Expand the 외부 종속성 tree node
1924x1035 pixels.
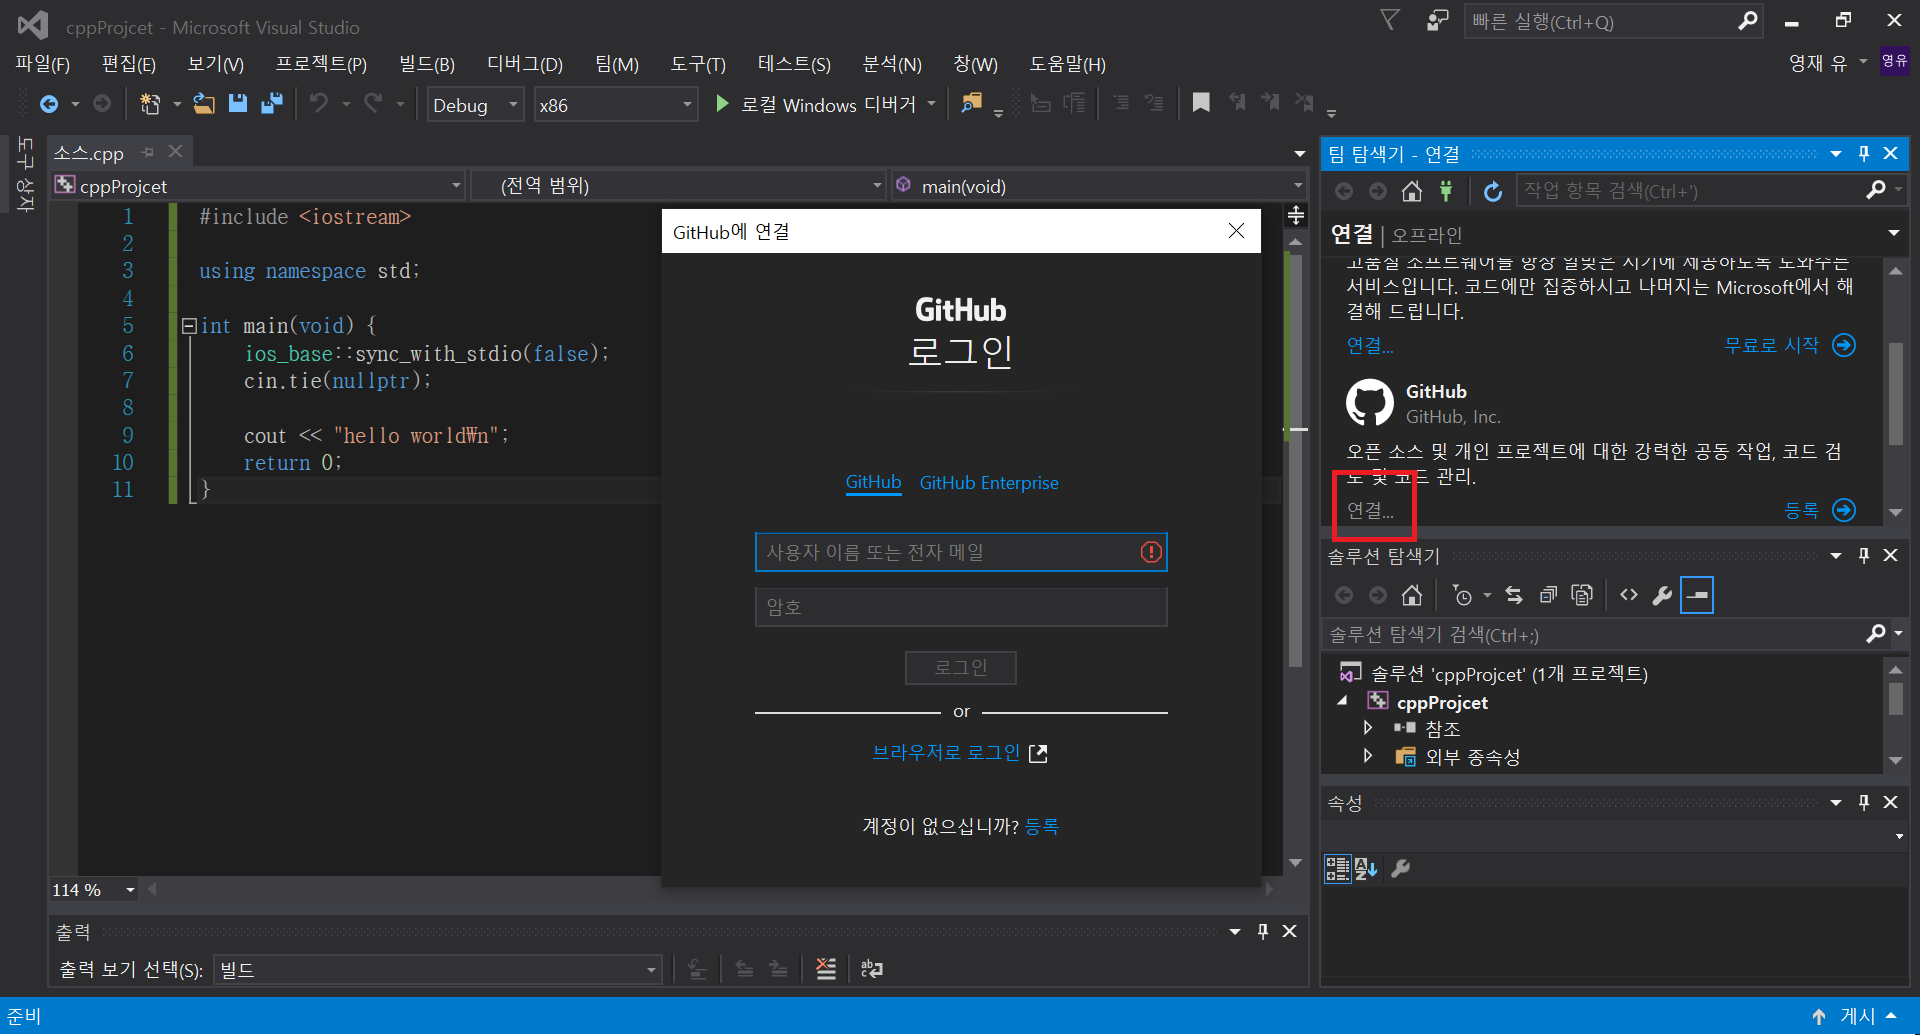1367,756
